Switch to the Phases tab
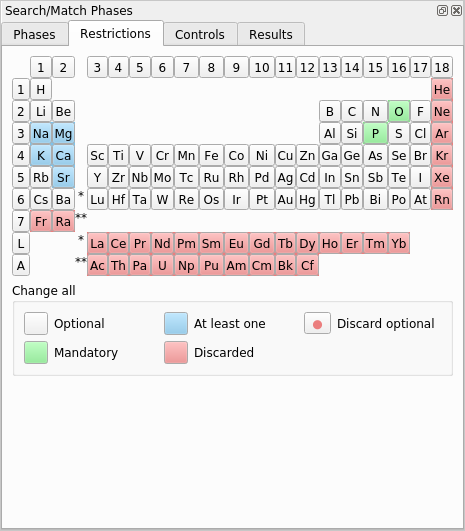 pos(34,34)
